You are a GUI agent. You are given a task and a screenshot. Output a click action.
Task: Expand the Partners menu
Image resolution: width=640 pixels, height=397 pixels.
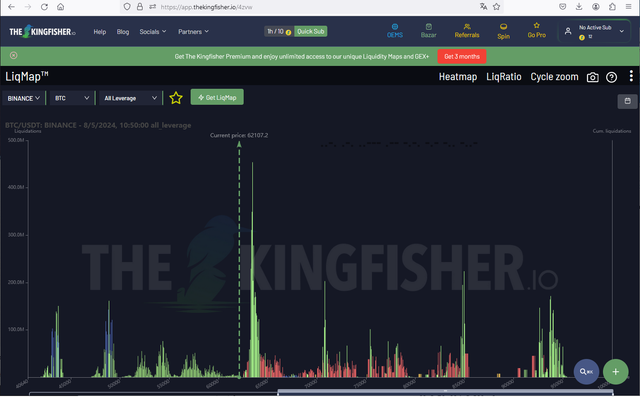(x=193, y=31)
